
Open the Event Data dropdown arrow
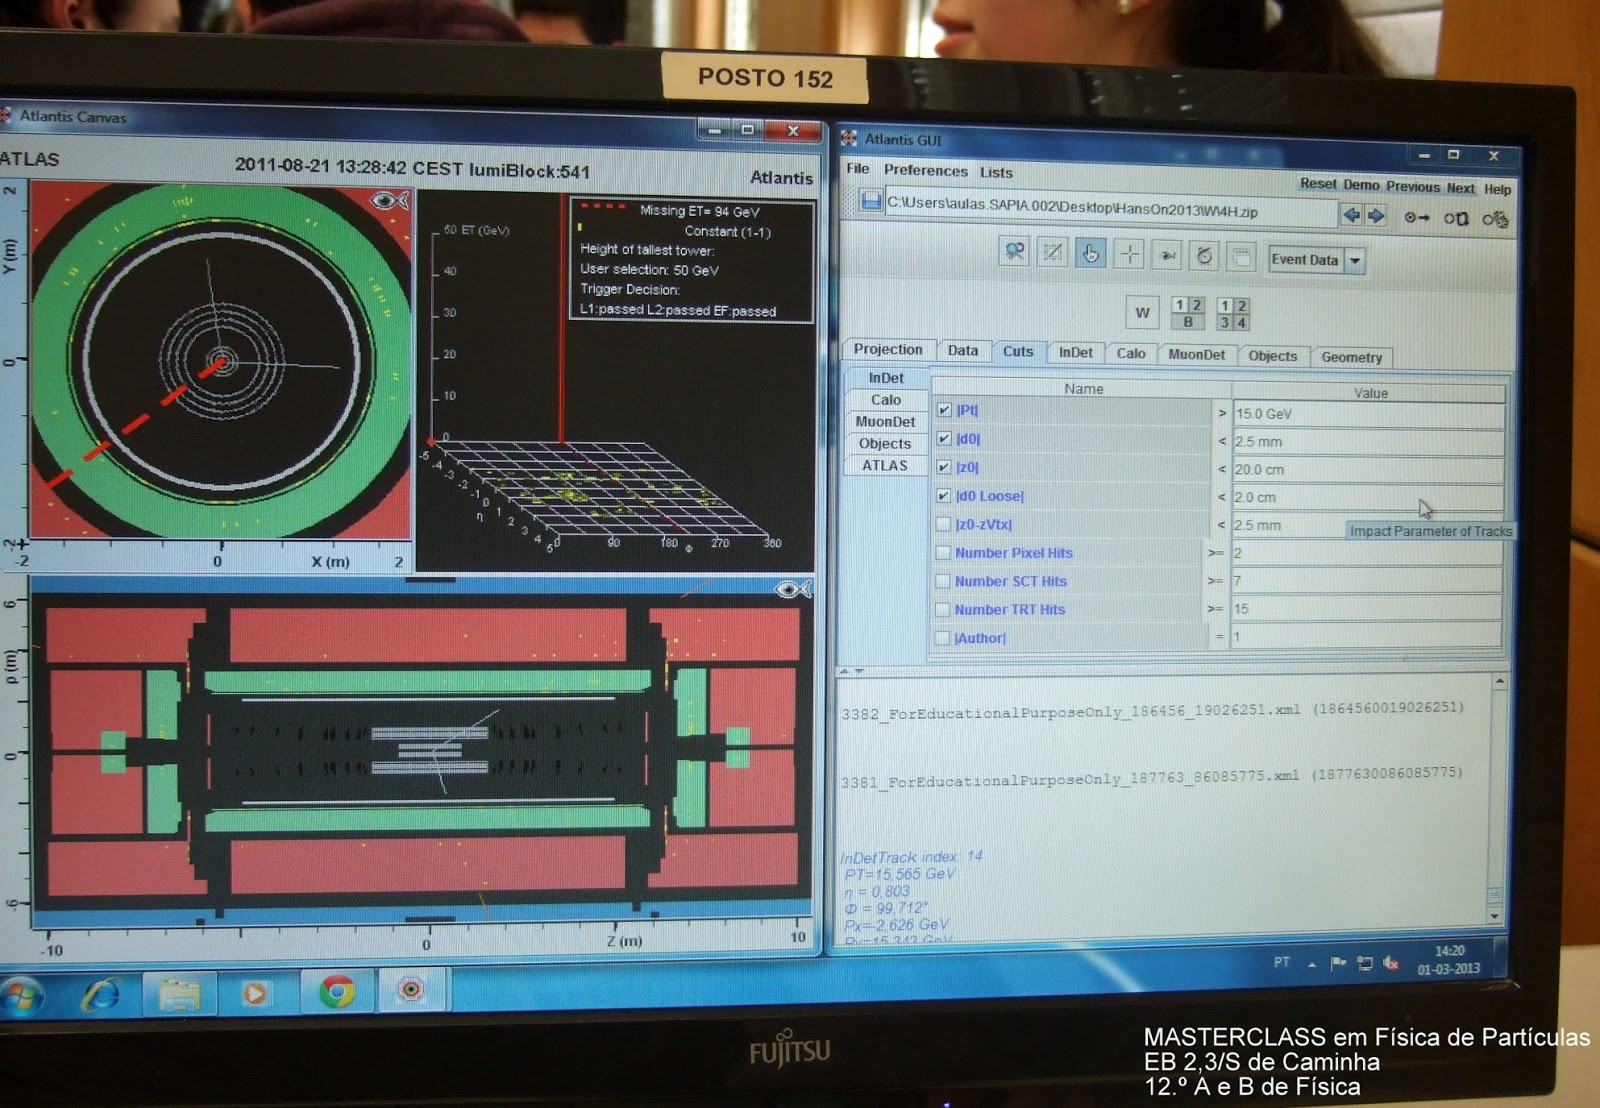(x=1355, y=261)
